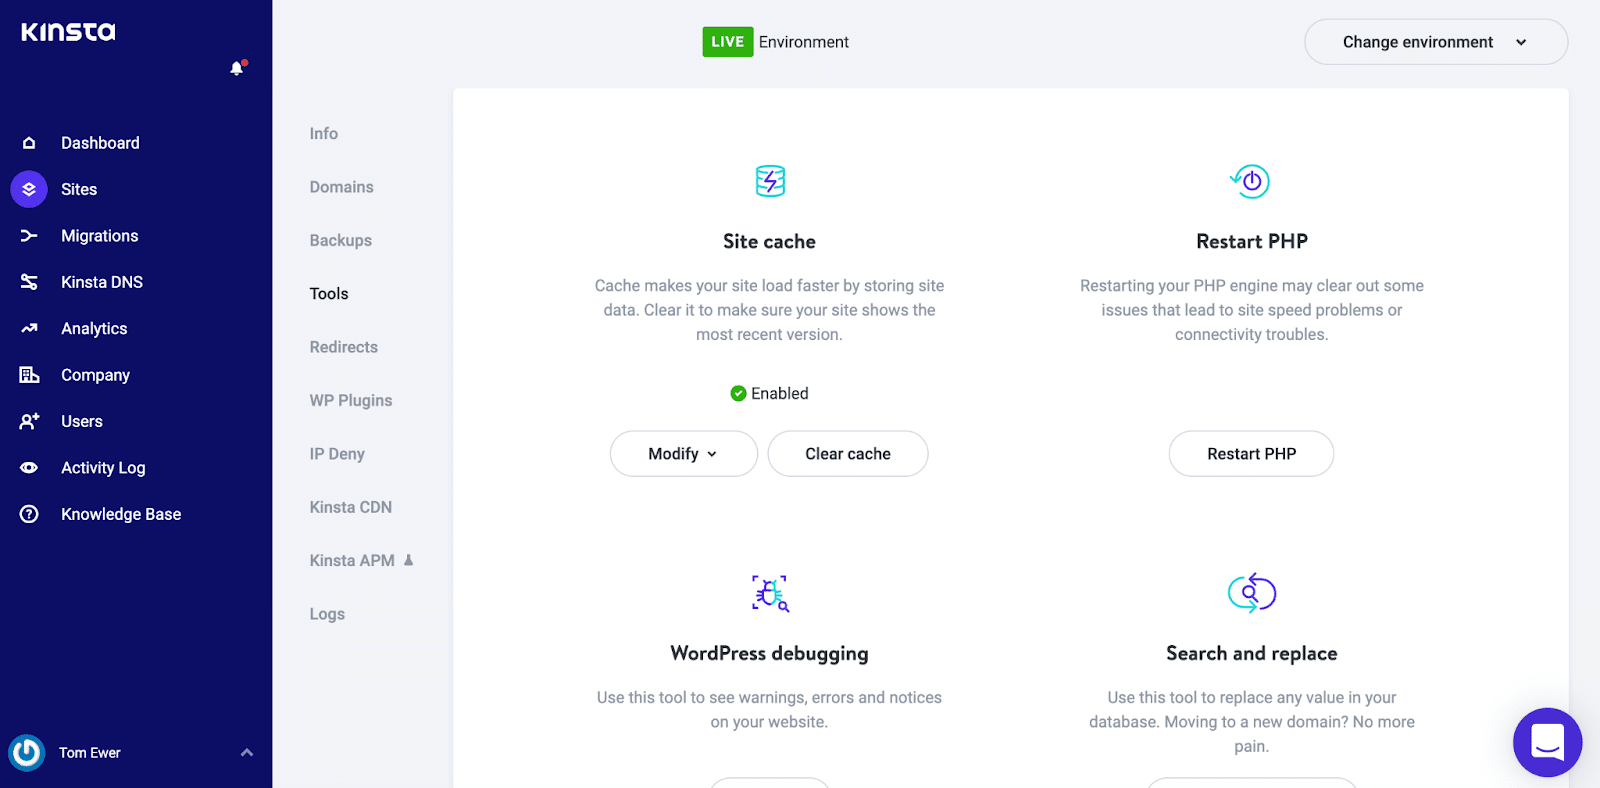Open the chat support bubble

pyautogui.click(x=1547, y=742)
